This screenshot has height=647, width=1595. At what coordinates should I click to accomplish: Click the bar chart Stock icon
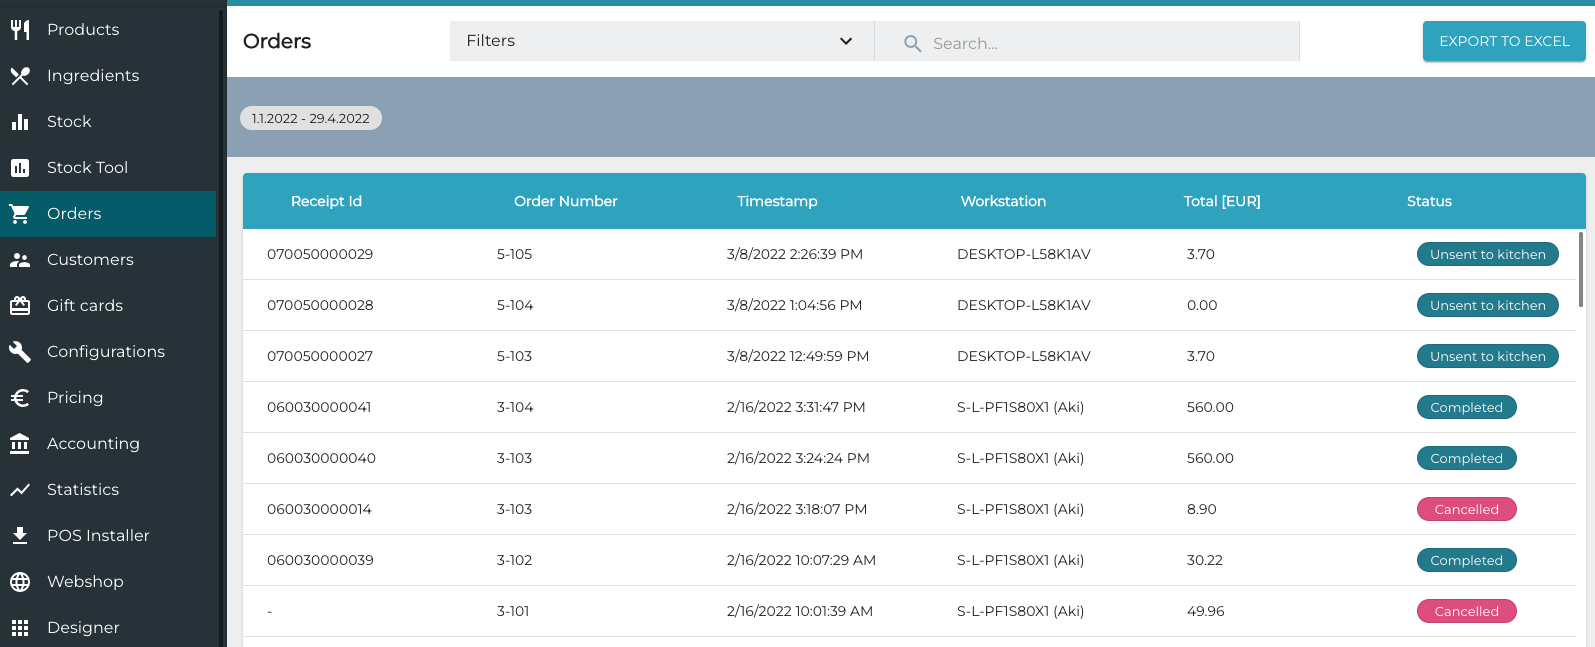tap(20, 122)
